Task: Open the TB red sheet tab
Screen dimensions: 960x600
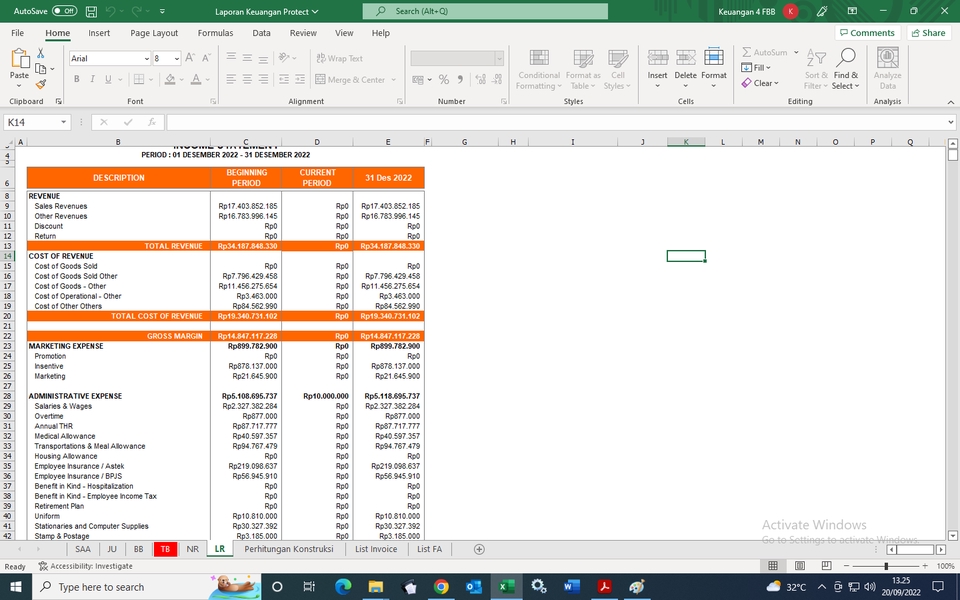Action: pos(165,549)
